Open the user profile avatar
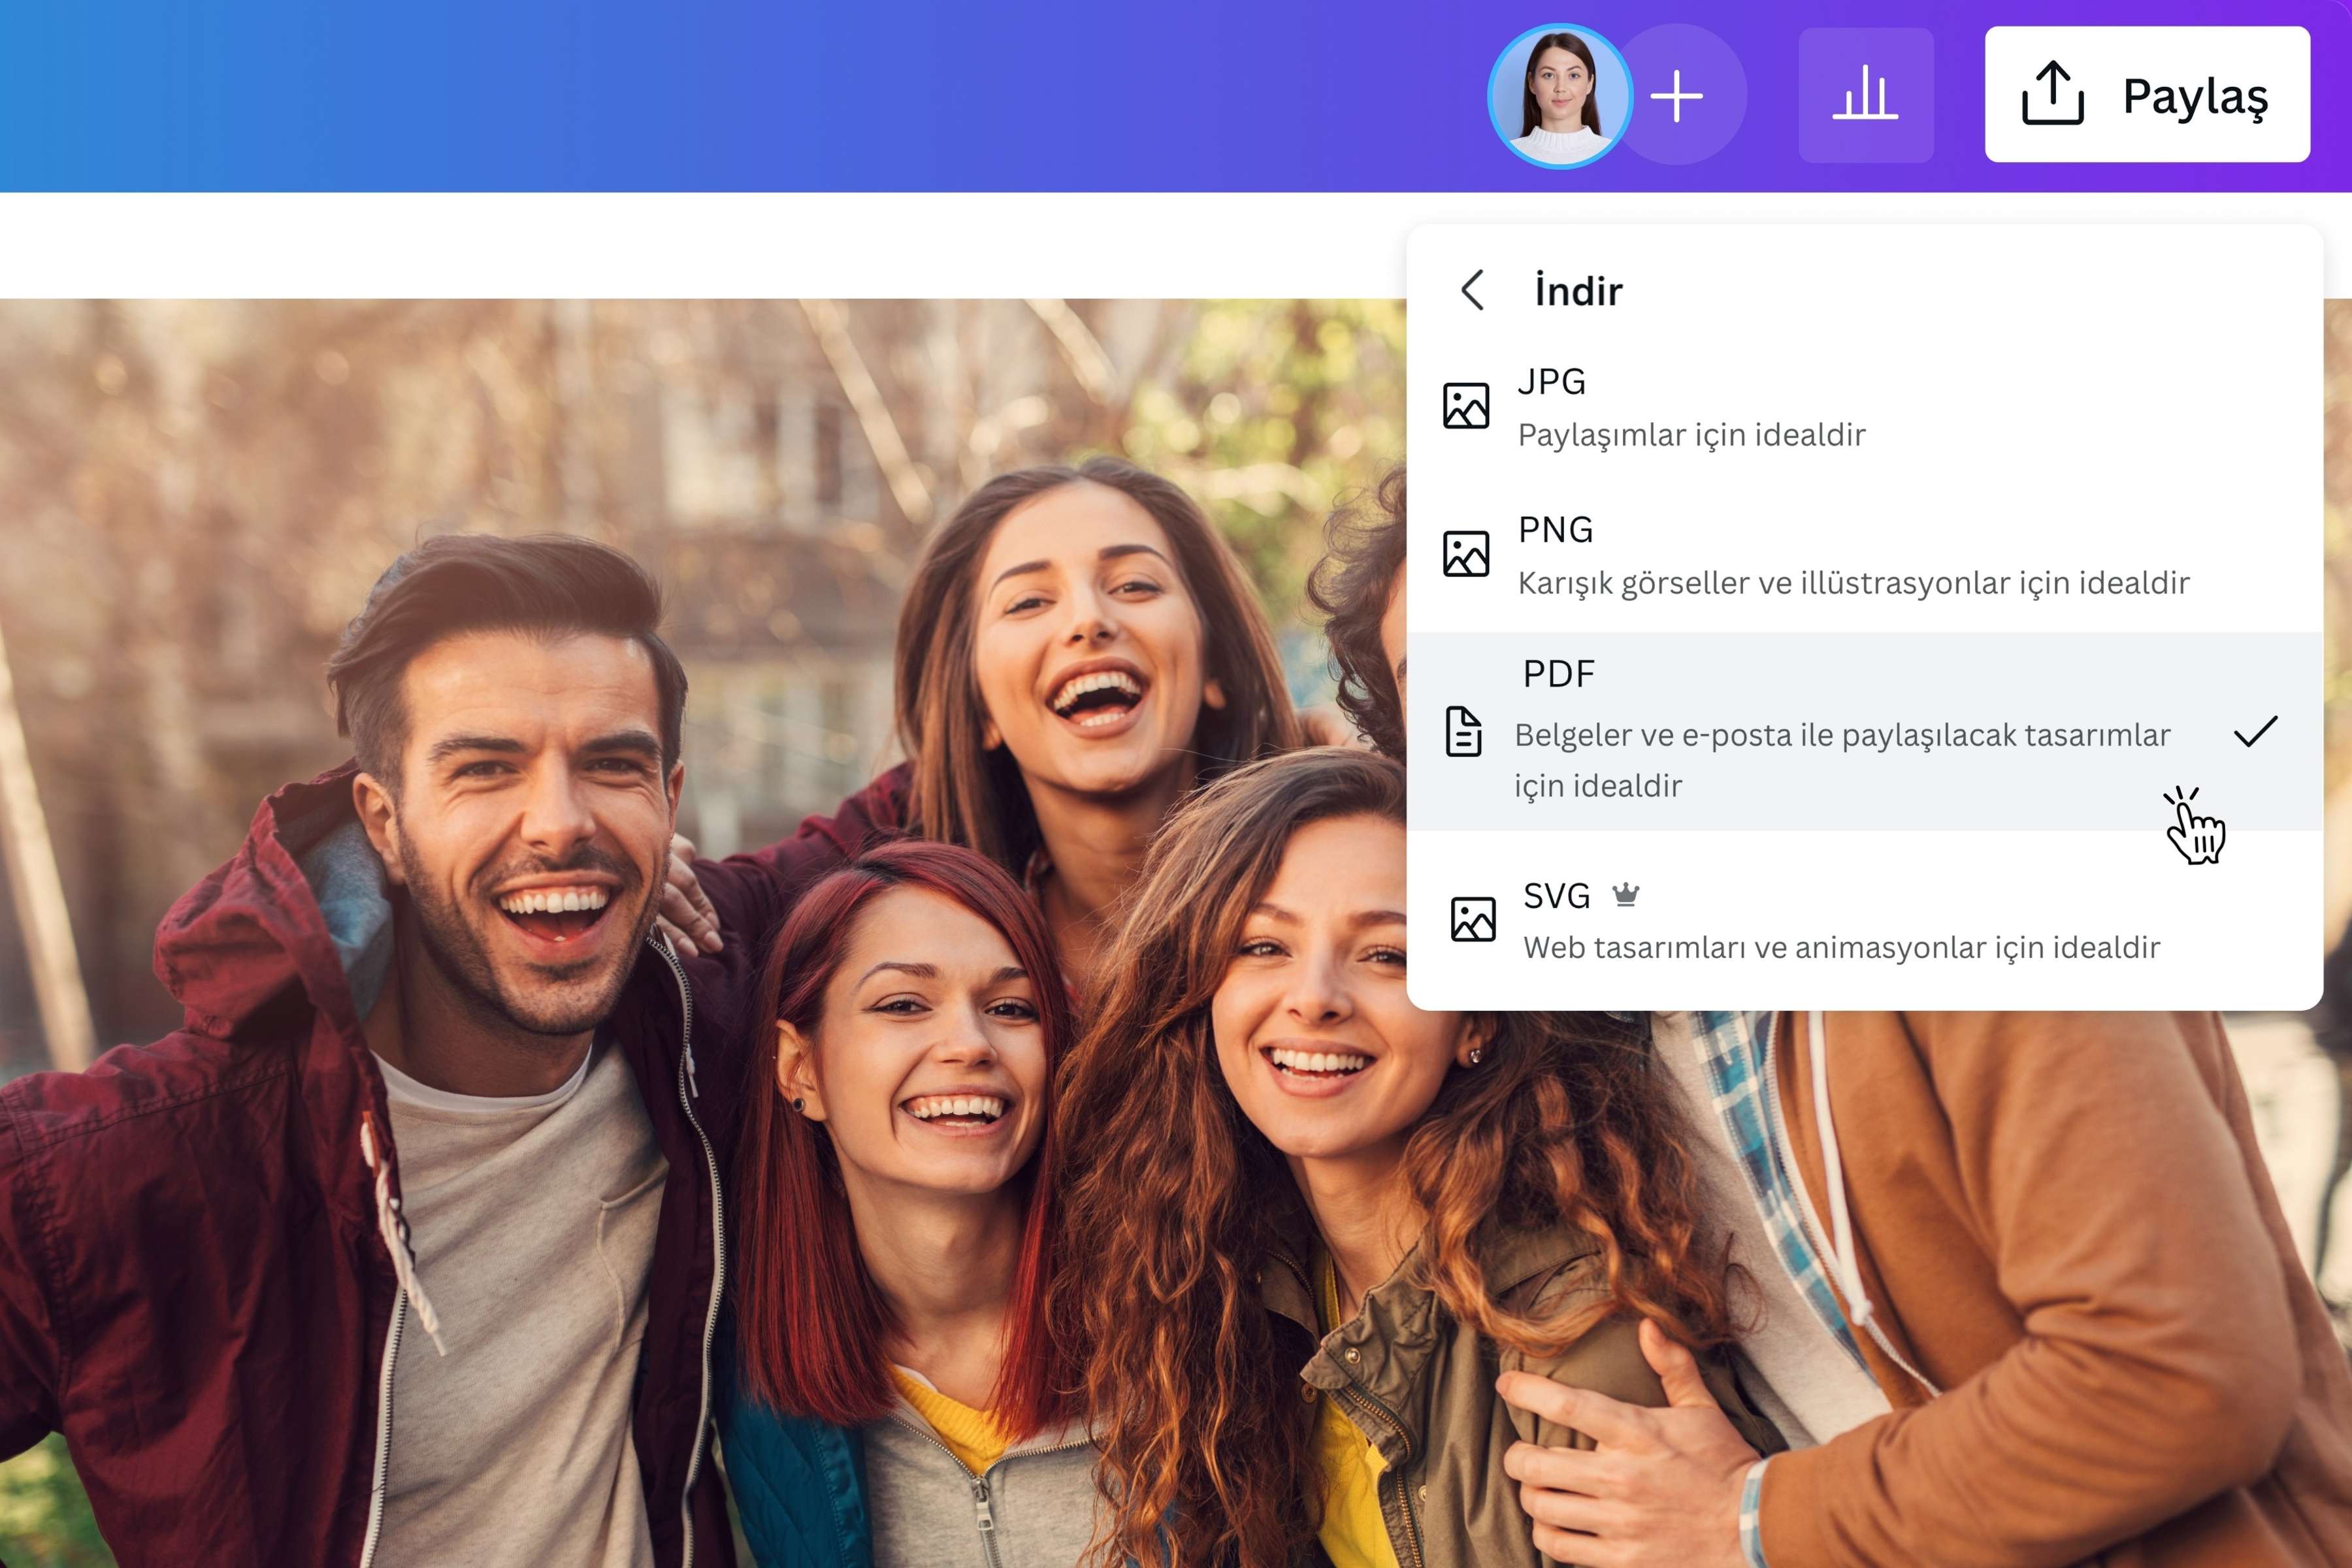Image resolution: width=2352 pixels, height=1568 pixels. click(1560, 96)
